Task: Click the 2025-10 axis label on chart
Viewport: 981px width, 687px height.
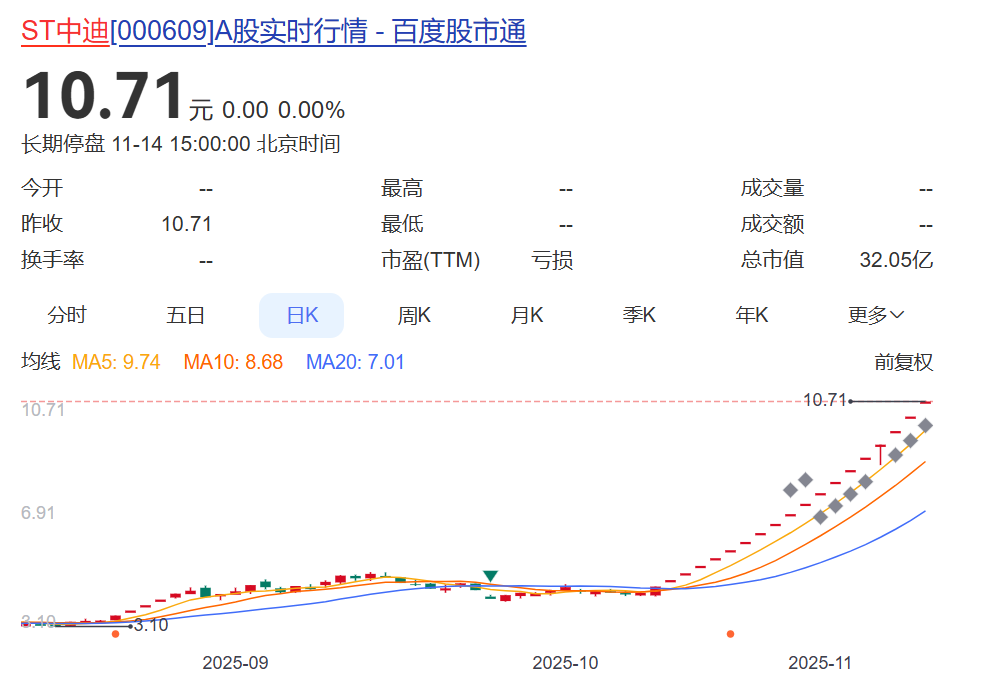Action: (564, 662)
